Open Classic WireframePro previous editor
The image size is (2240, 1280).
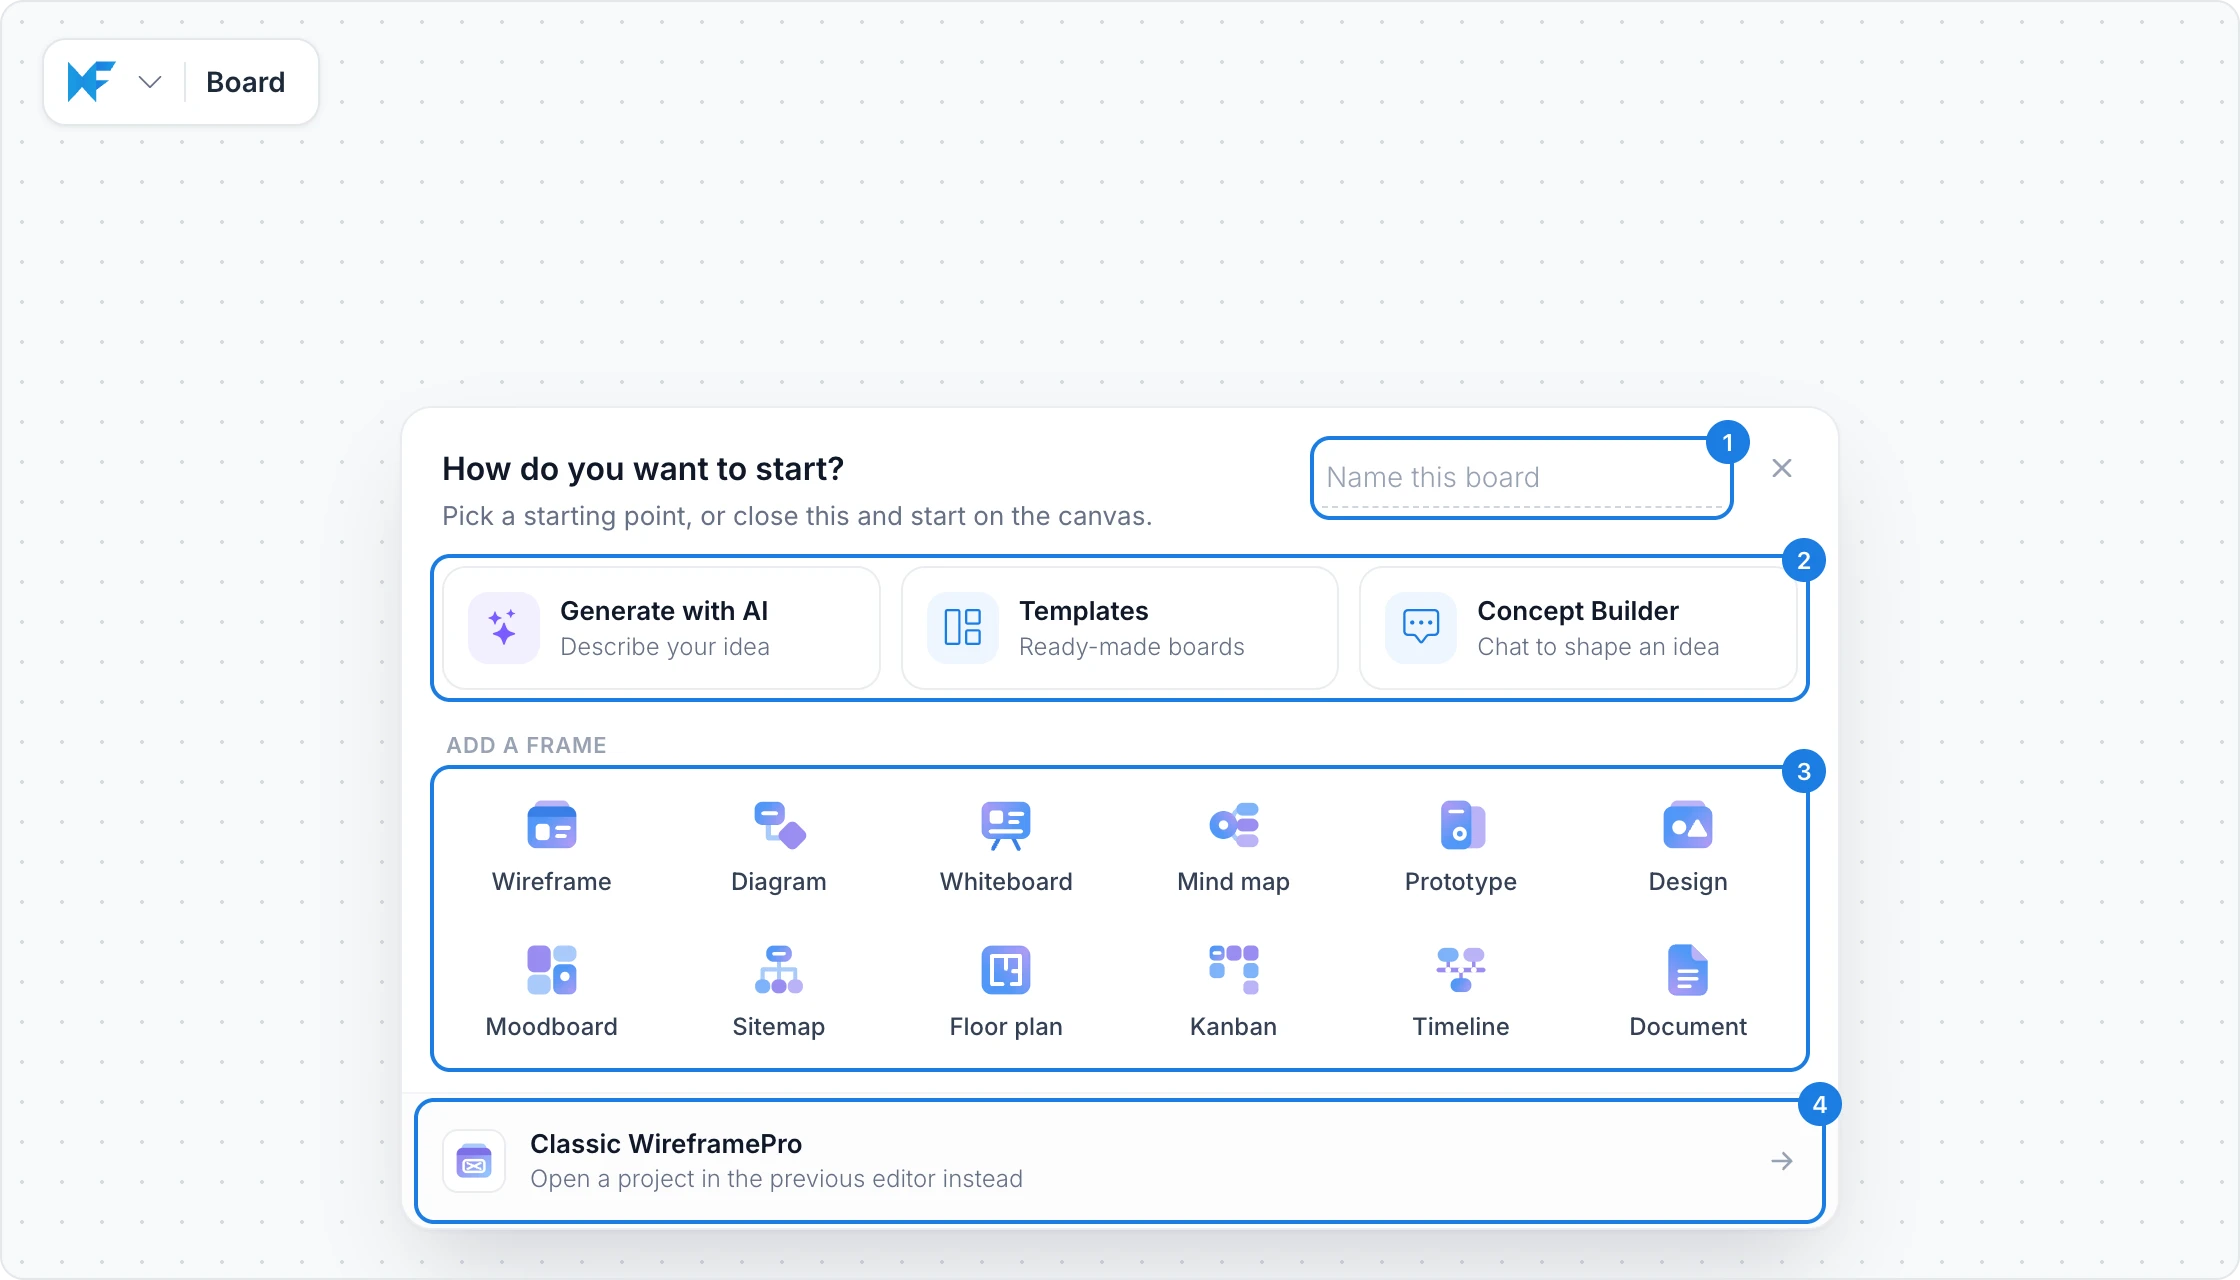(1120, 1161)
